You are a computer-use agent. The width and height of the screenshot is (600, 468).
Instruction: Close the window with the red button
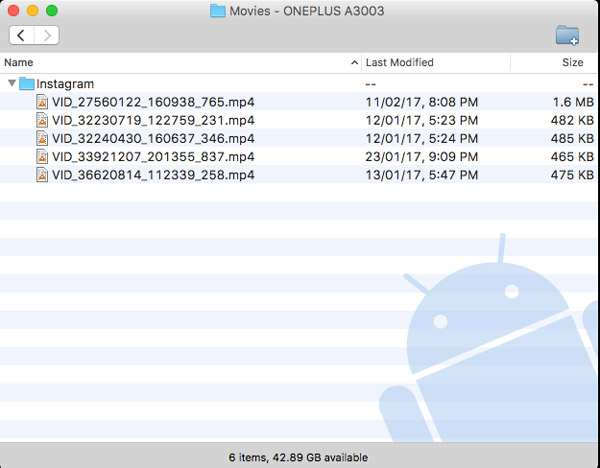[x=13, y=11]
